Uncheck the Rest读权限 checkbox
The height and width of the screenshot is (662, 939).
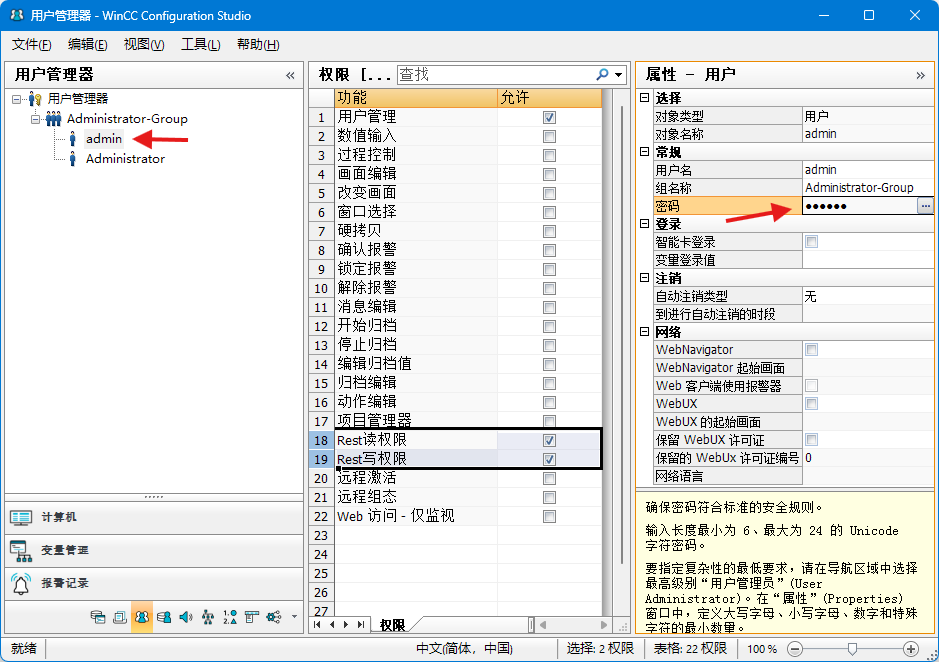[x=549, y=440]
